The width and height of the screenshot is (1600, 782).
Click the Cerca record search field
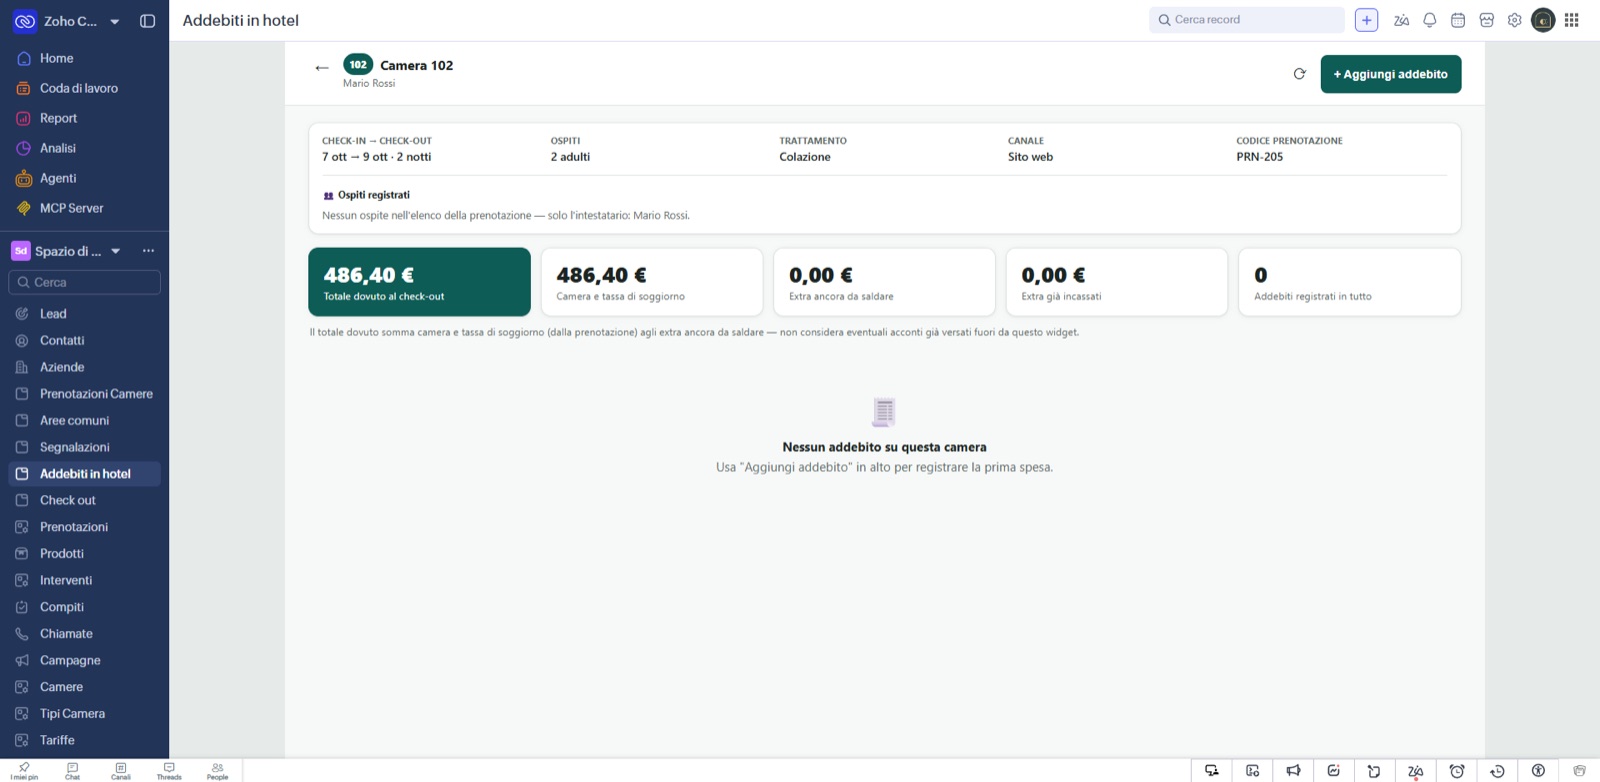[1247, 20]
